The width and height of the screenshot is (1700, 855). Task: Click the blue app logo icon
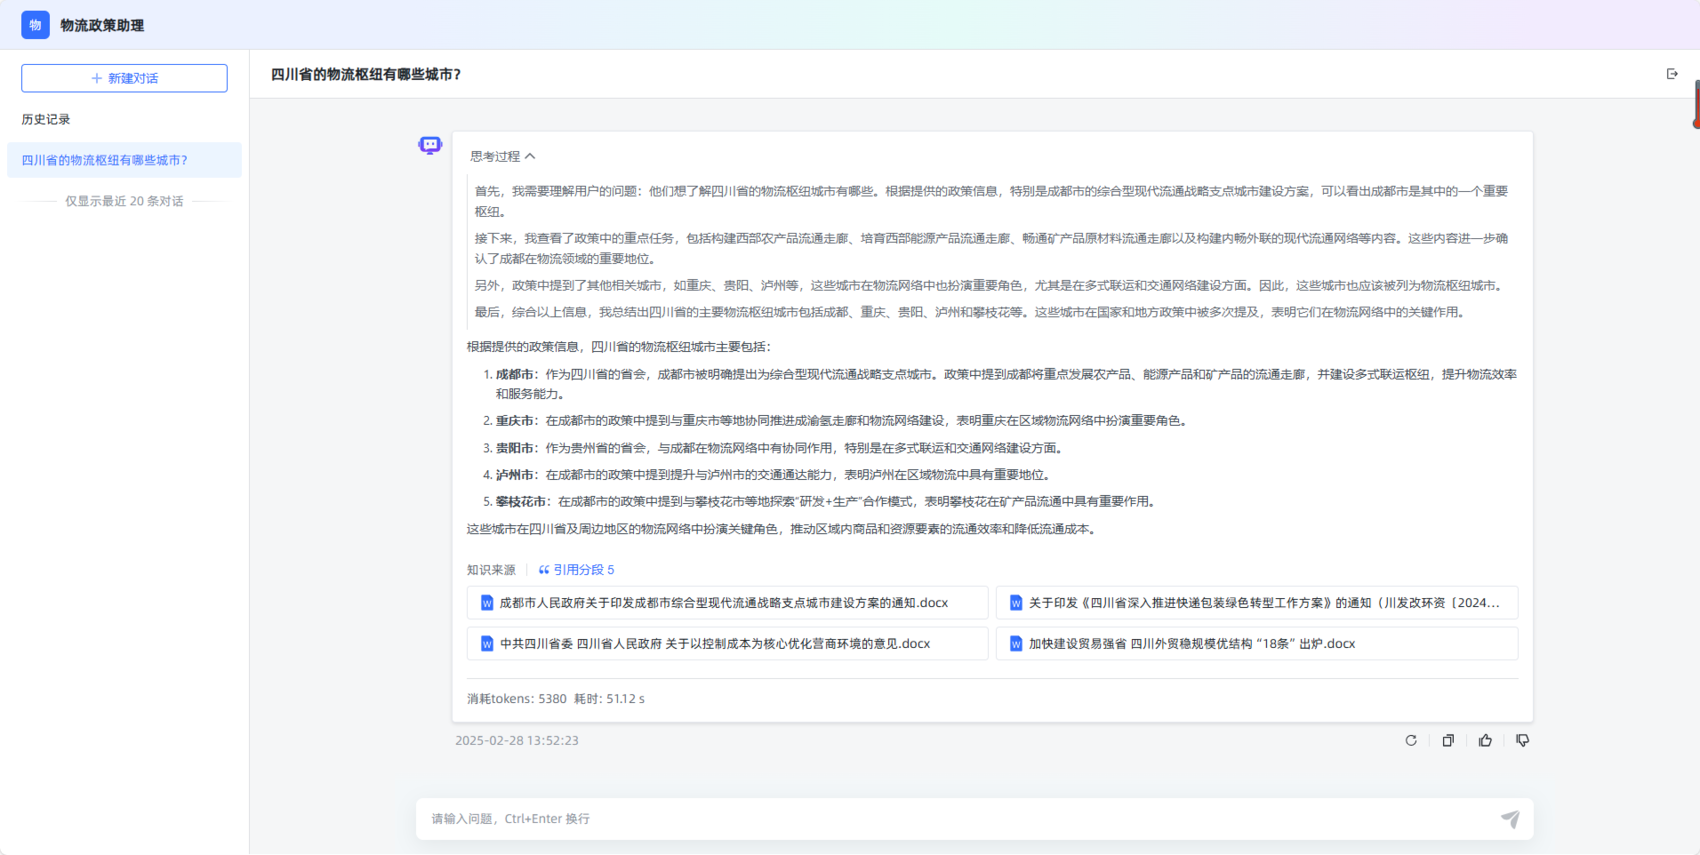(35, 25)
